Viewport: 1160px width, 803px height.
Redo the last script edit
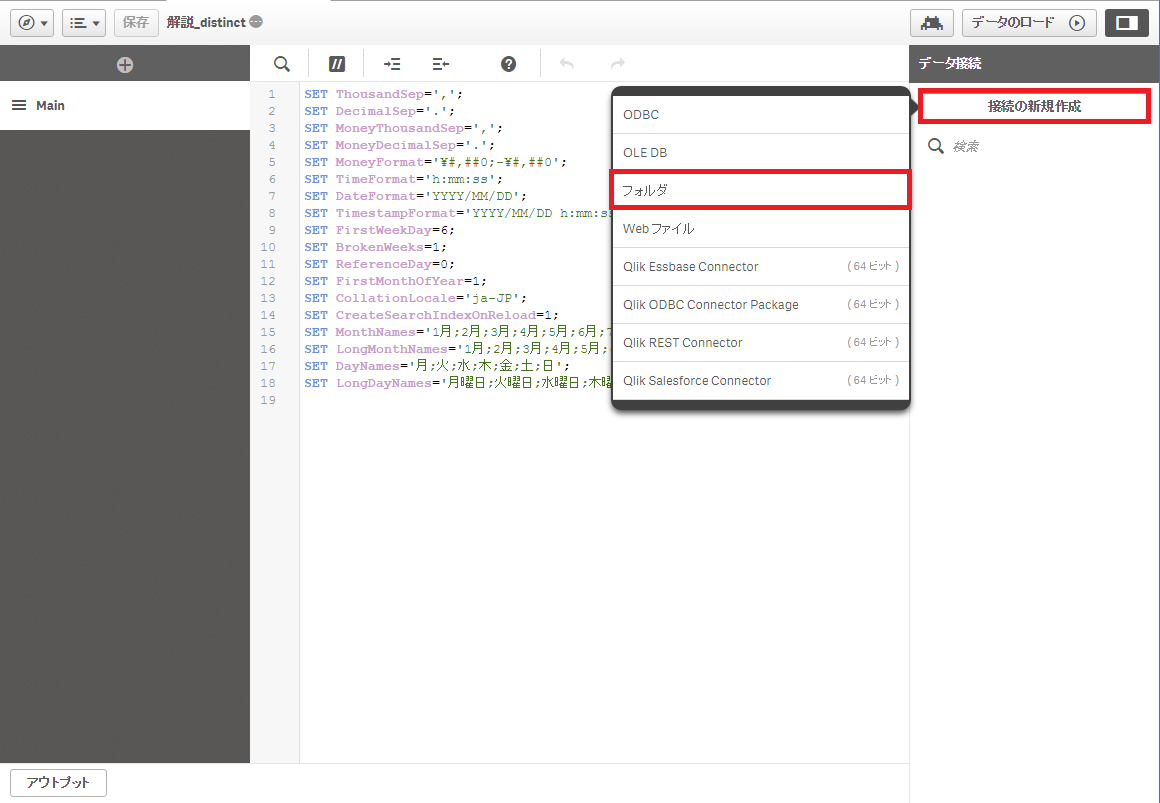618,64
